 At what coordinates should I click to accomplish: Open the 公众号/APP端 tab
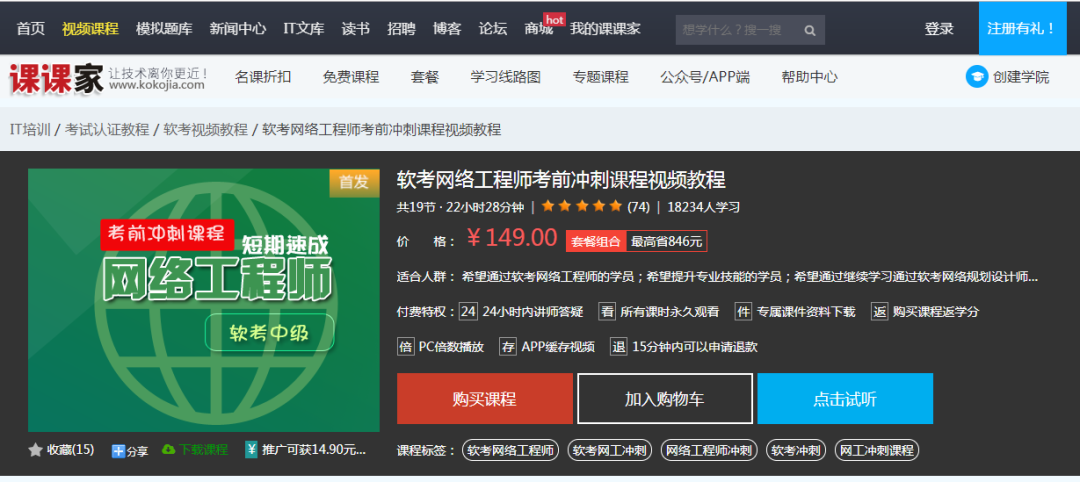[x=705, y=77]
